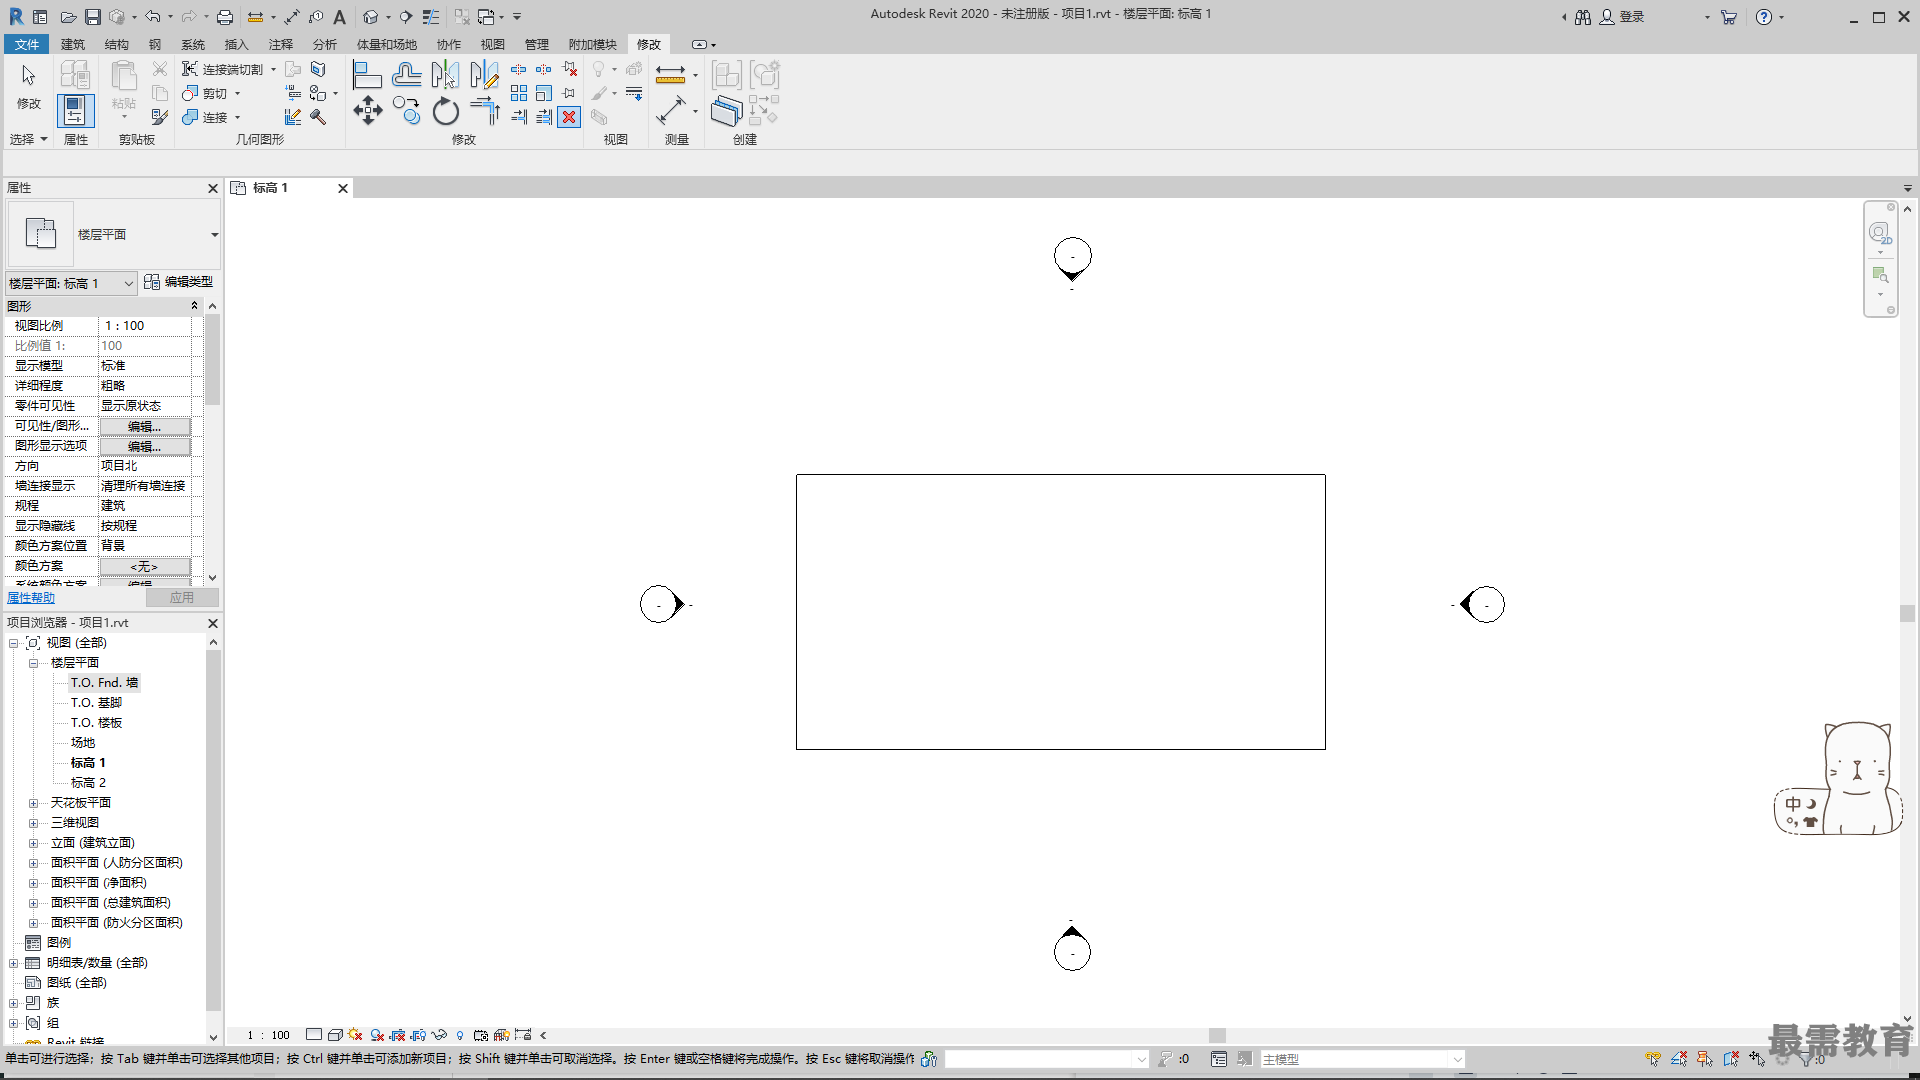The width and height of the screenshot is (1920, 1080).
Task: Click the 视图比例 1 : 100 field
Action: pos(145,326)
